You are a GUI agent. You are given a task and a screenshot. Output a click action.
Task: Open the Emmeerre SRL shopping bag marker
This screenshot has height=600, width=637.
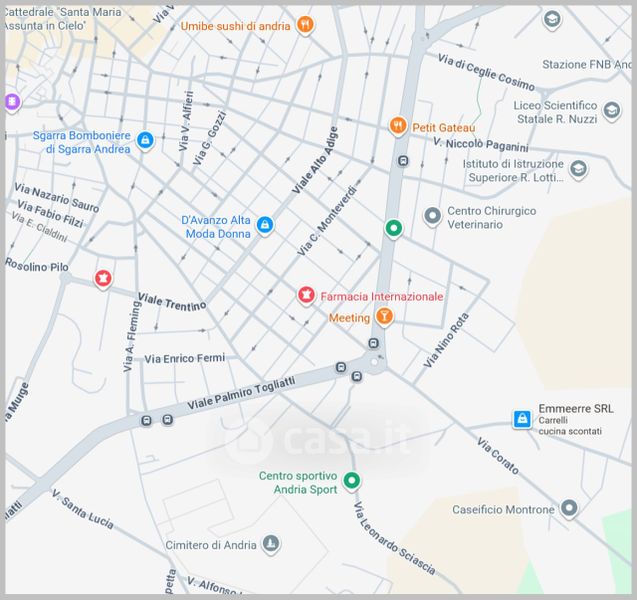[x=521, y=418]
